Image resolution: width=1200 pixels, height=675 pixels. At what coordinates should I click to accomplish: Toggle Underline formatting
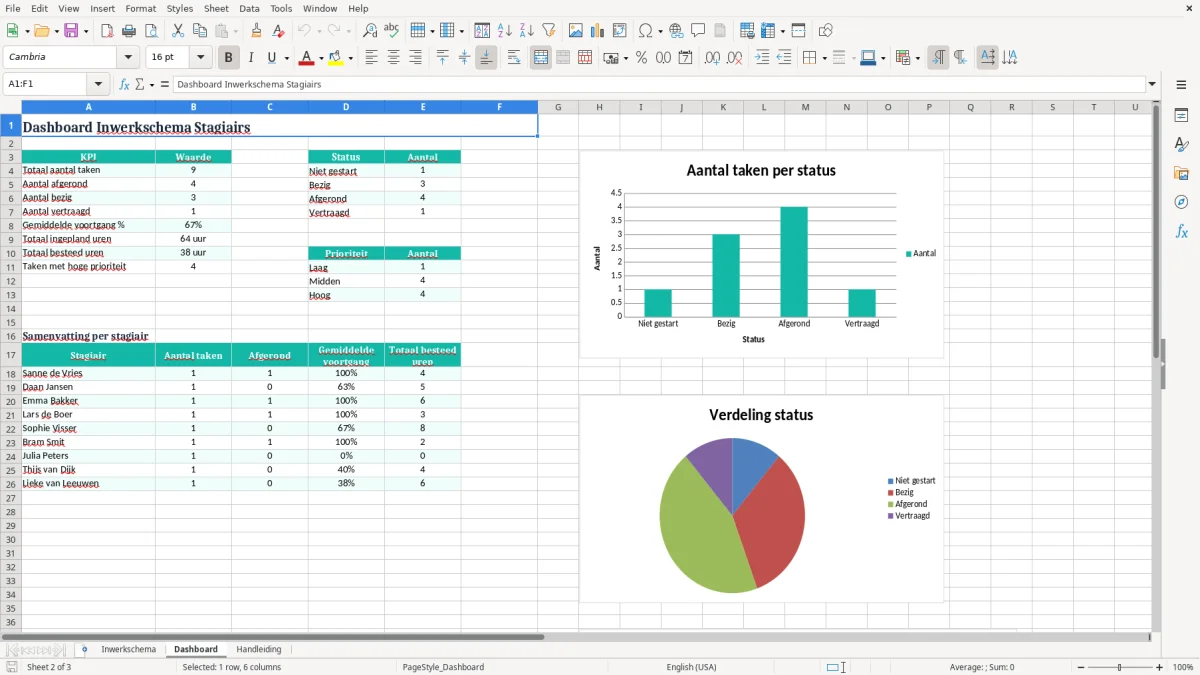point(271,58)
